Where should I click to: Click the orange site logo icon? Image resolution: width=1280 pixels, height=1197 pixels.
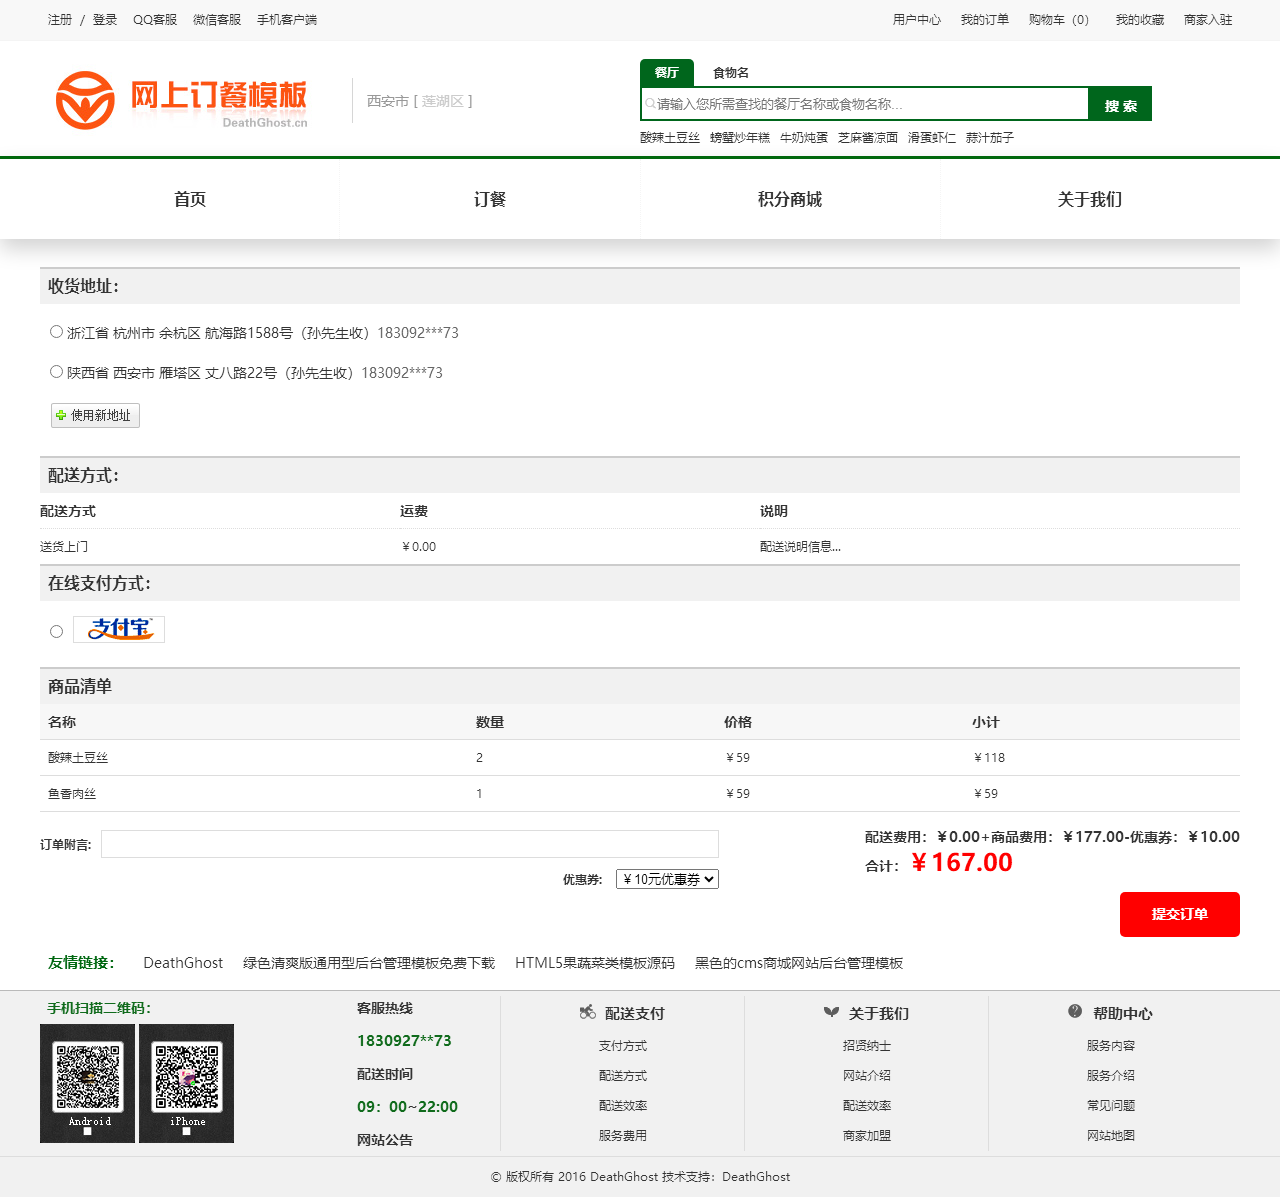pos(85,100)
